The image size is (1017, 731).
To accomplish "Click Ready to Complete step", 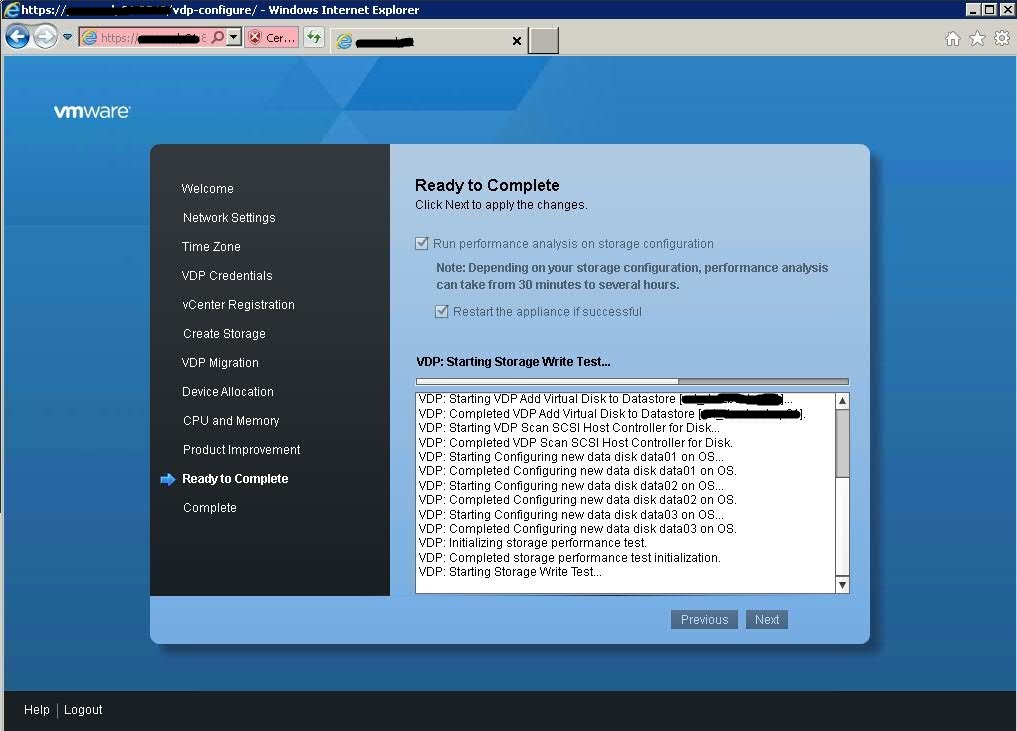I will tap(235, 479).
